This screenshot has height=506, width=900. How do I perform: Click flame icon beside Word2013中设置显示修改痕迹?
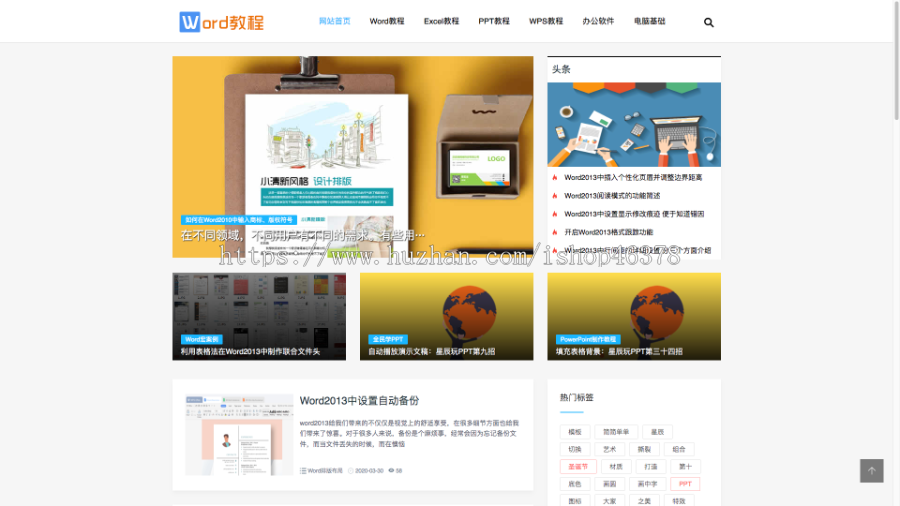coord(555,214)
